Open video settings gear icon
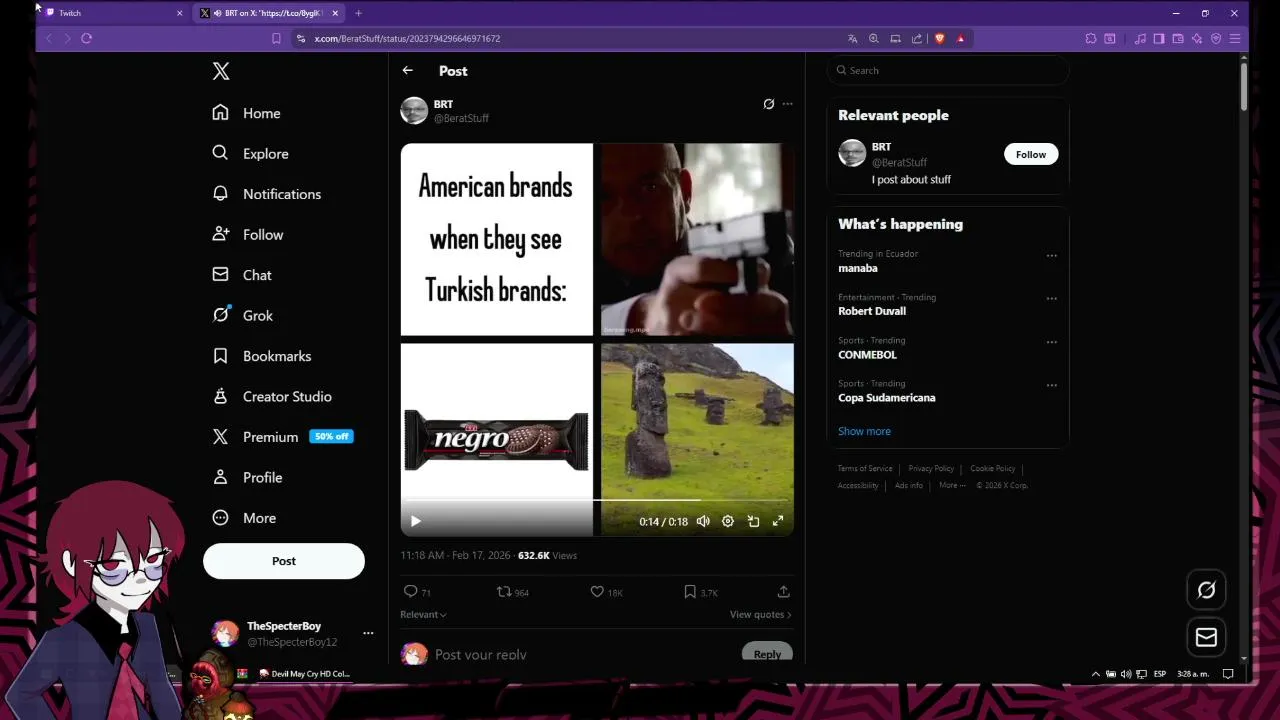This screenshot has height=720, width=1280. tap(728, 521)
